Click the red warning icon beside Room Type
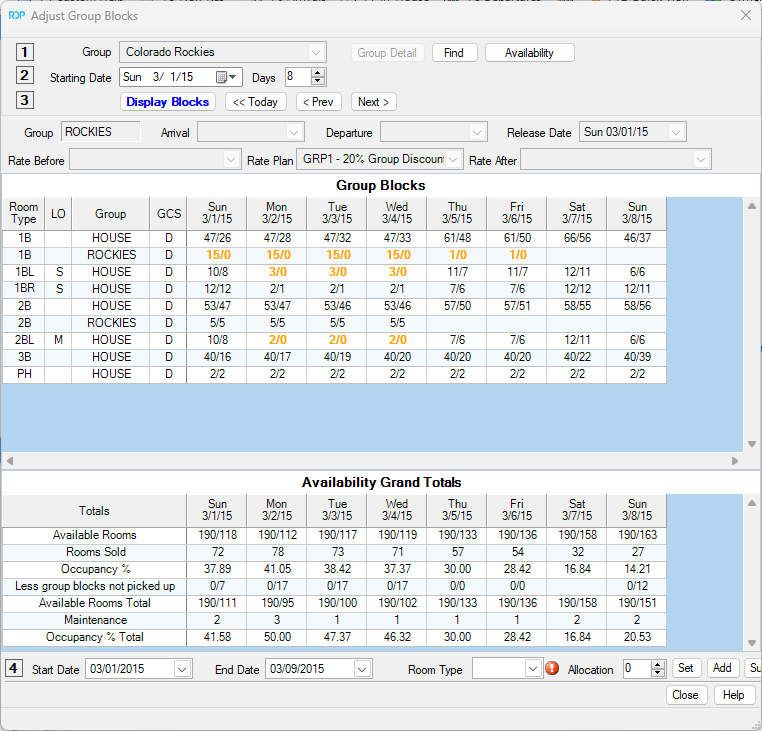762x731 pixels. pos(552,668)
